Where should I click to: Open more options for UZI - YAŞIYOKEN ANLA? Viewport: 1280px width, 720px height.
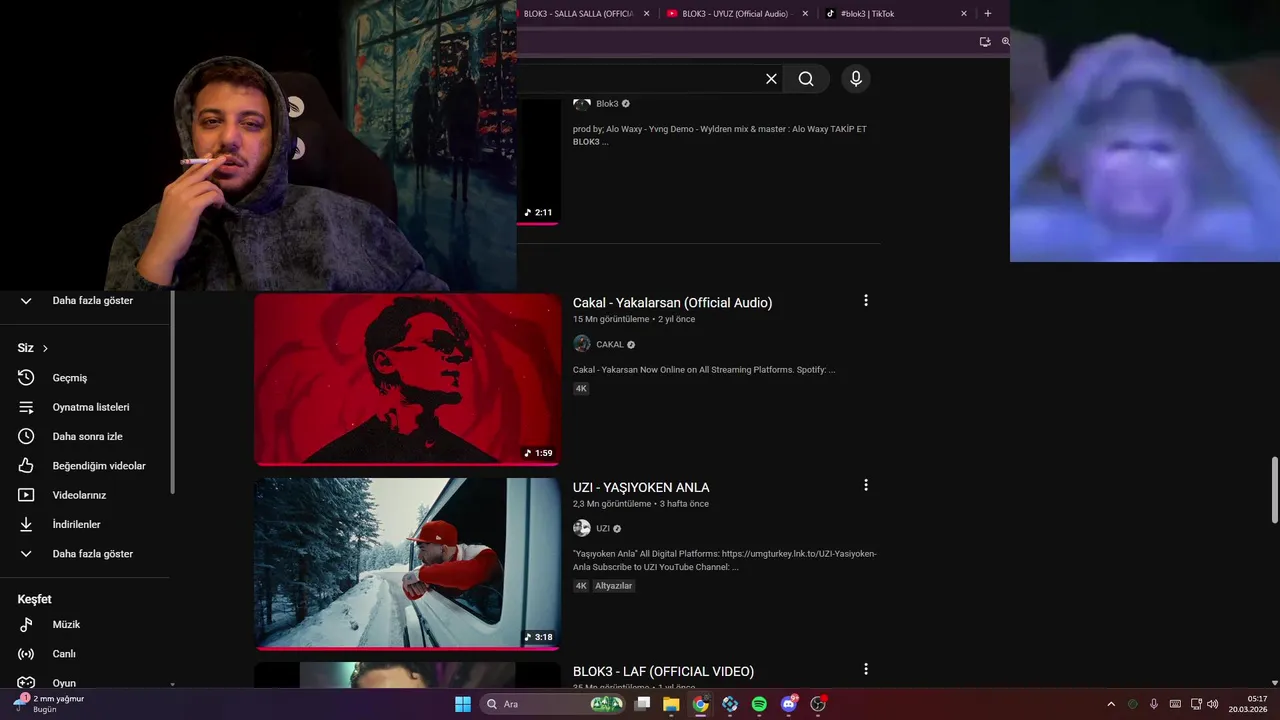(x=866, y=485)
